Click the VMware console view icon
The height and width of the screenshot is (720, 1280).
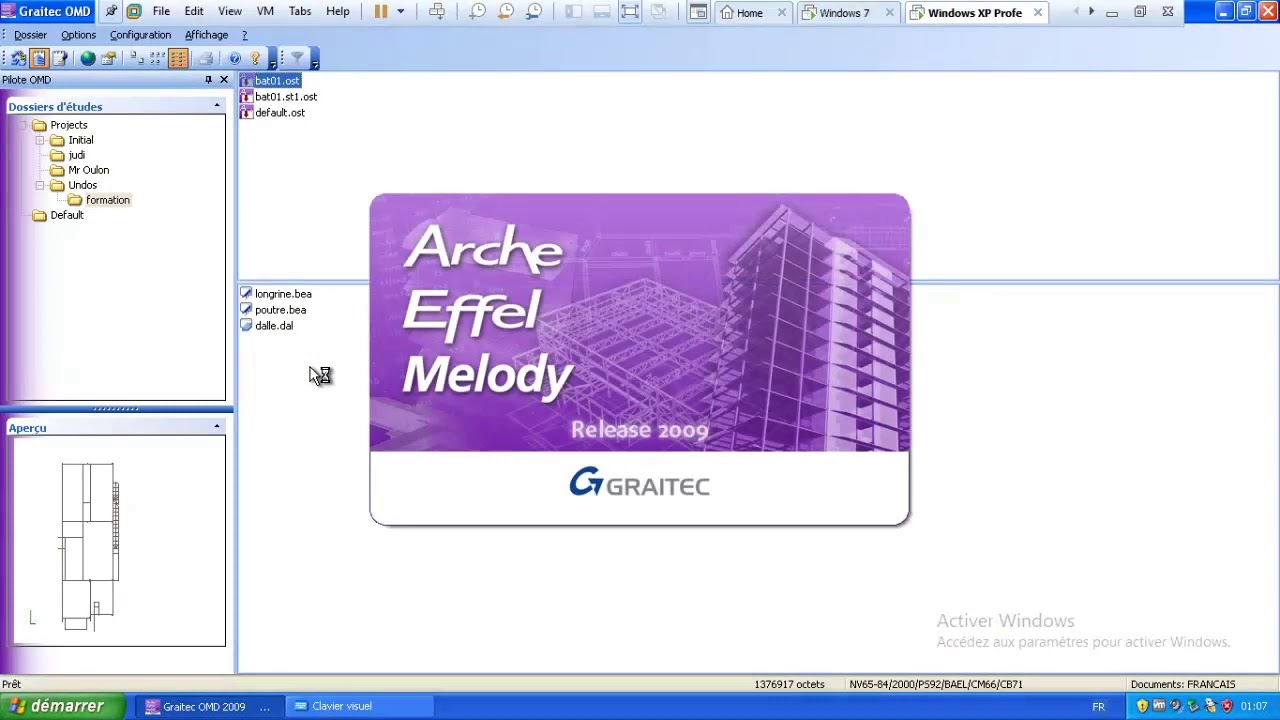click(698, 12)
